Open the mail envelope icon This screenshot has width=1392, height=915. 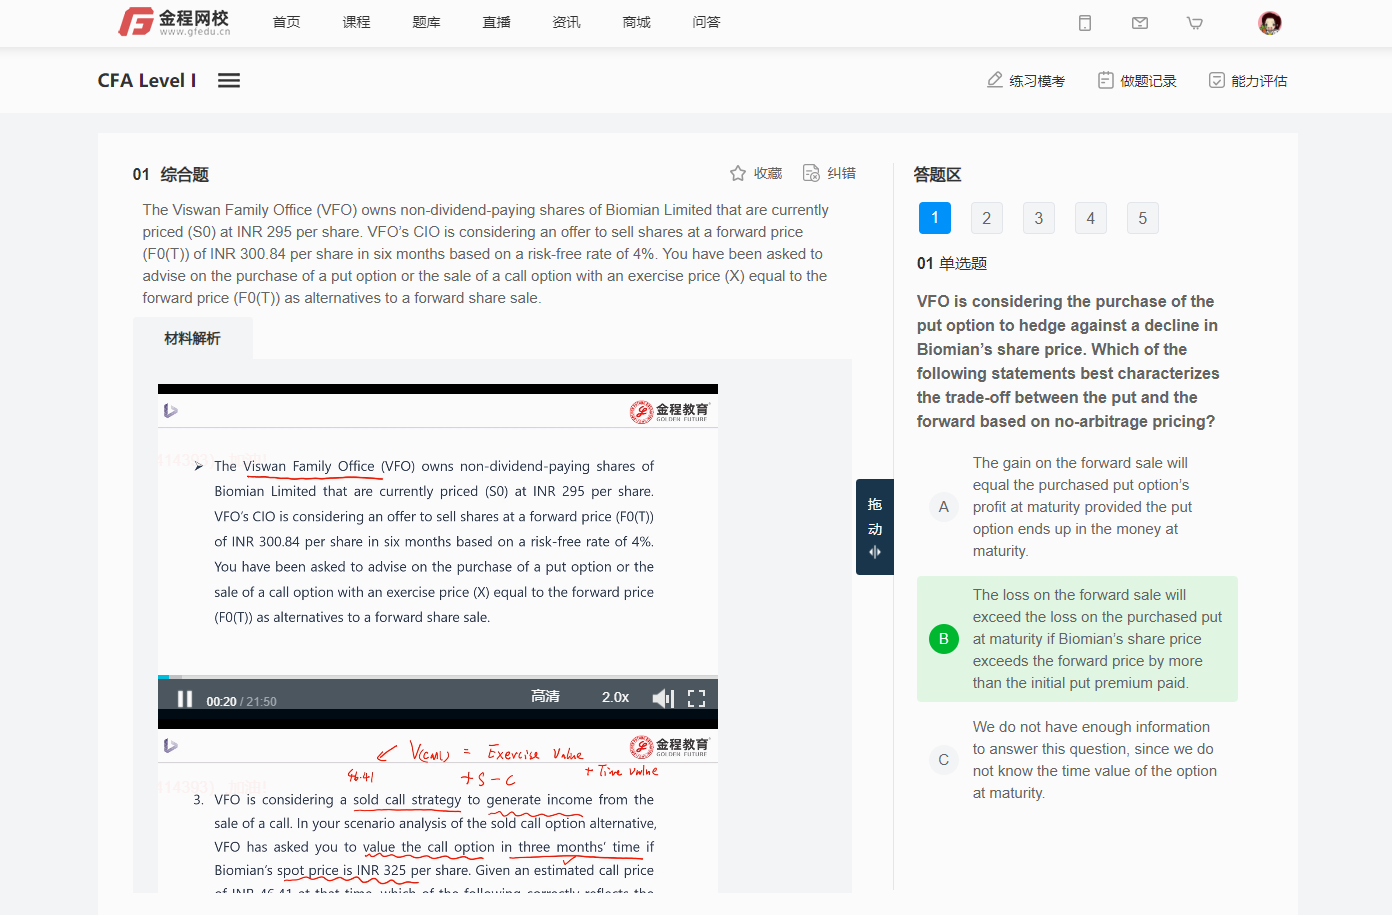(x=1140, y=23)
